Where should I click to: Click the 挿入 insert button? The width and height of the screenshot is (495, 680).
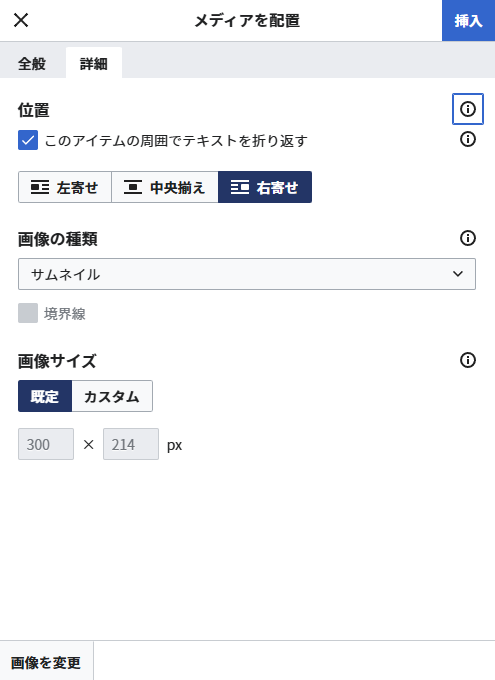click(469, 20)
